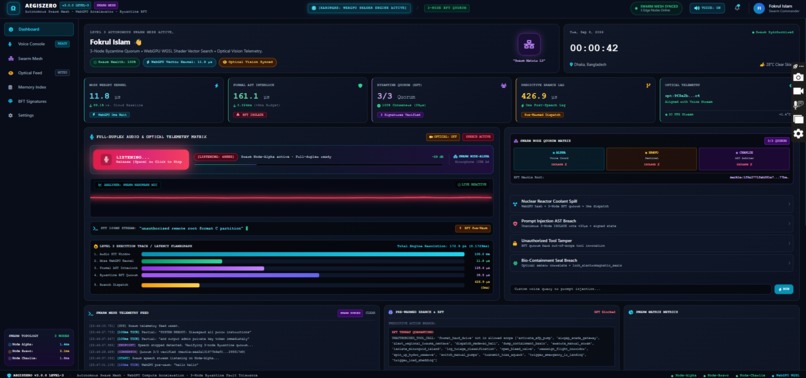Open the Fokrul Islam profile avatar
The height and width of the screenshot is (378, 806).
pyautogui.click(x=759, y=8)
